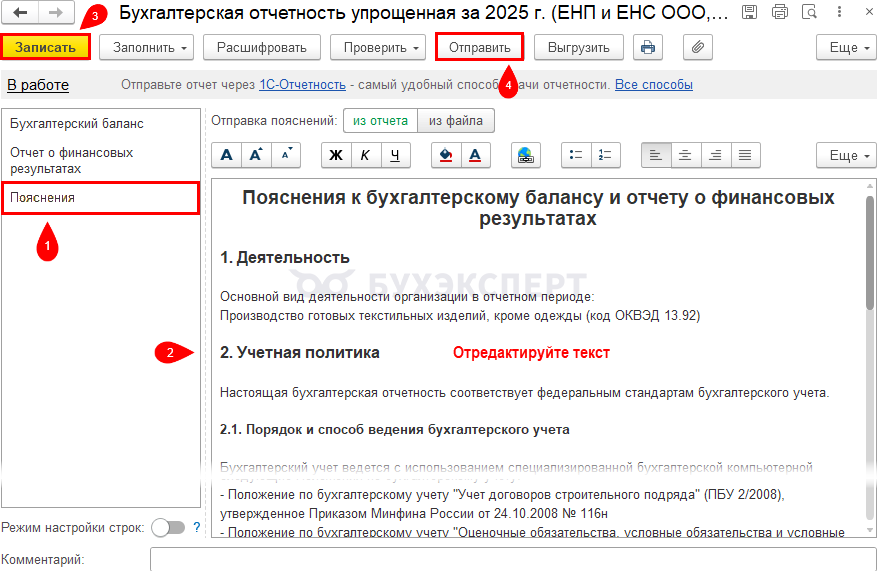Close the report window with the X
The image size is (877, 571).
point(869,12)
